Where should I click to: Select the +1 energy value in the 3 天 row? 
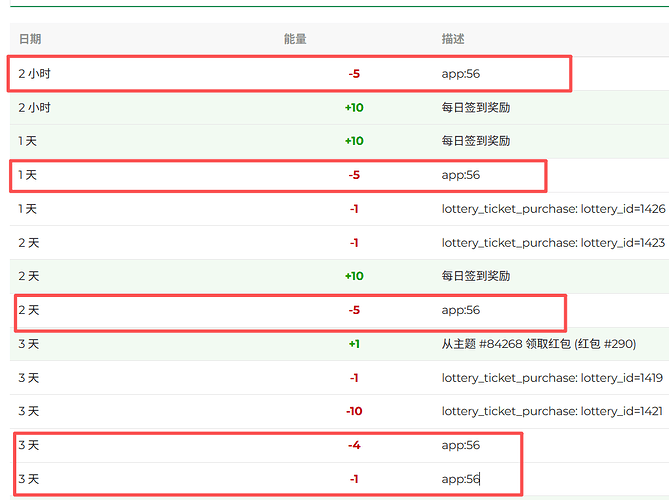coord(354,344)
